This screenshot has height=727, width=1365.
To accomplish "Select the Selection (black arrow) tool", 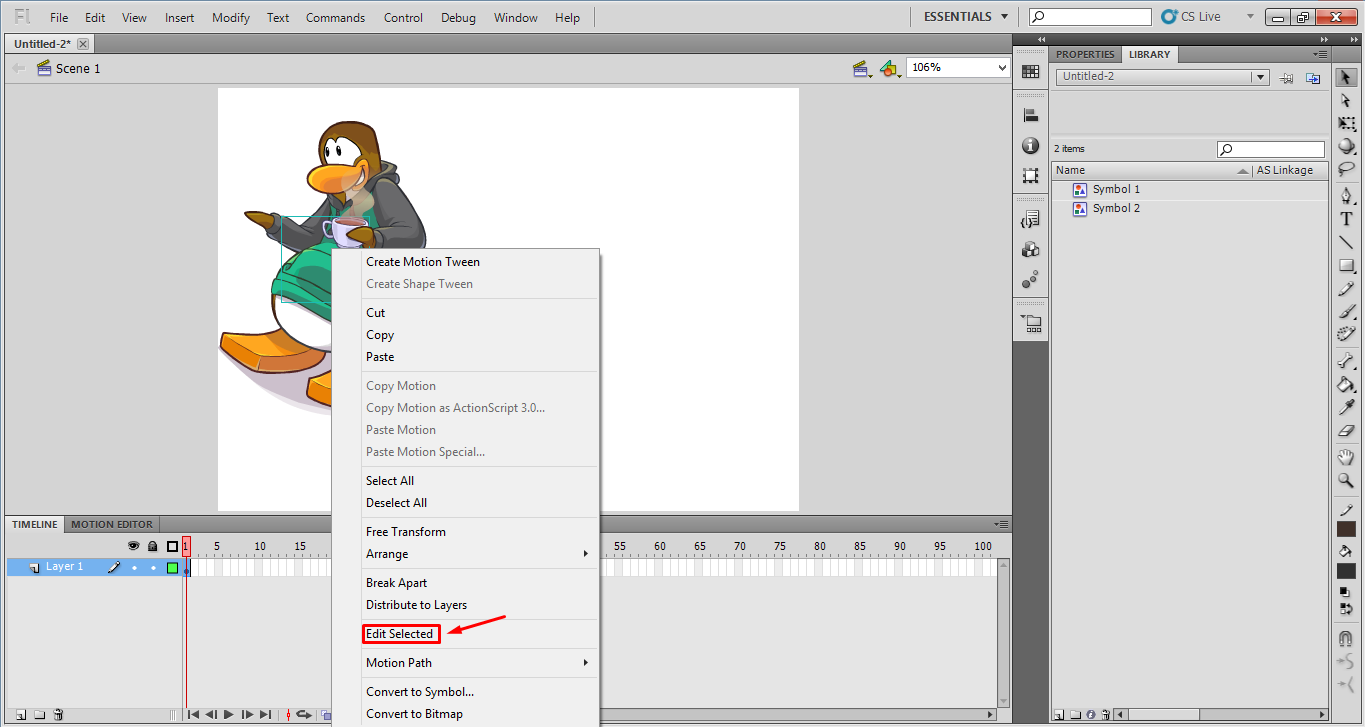I will (x=1346, y=77).
